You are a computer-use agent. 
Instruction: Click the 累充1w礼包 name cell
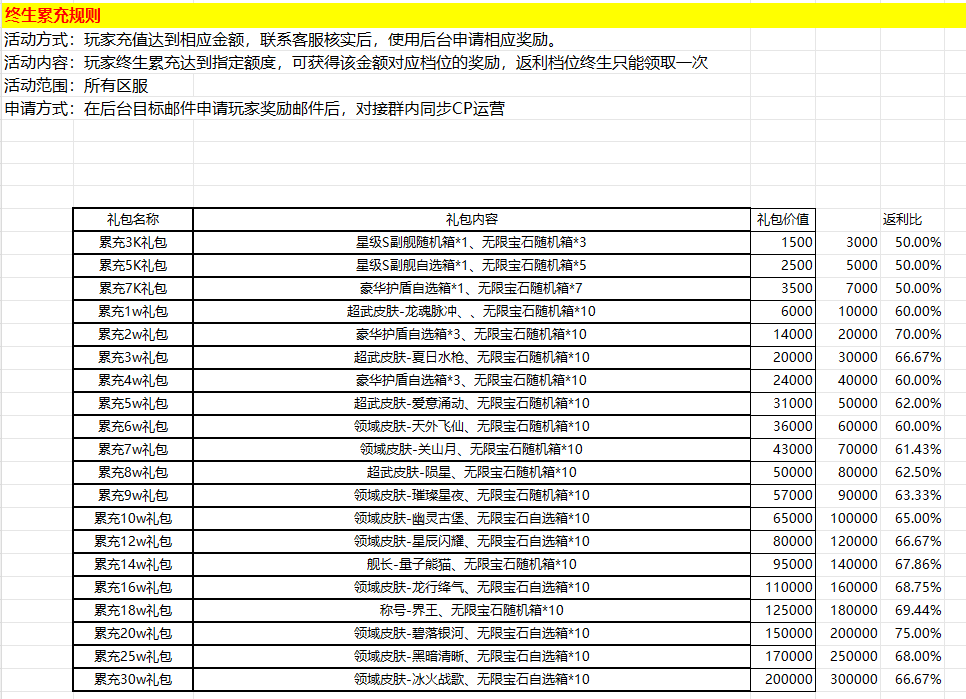coord(133,311)
